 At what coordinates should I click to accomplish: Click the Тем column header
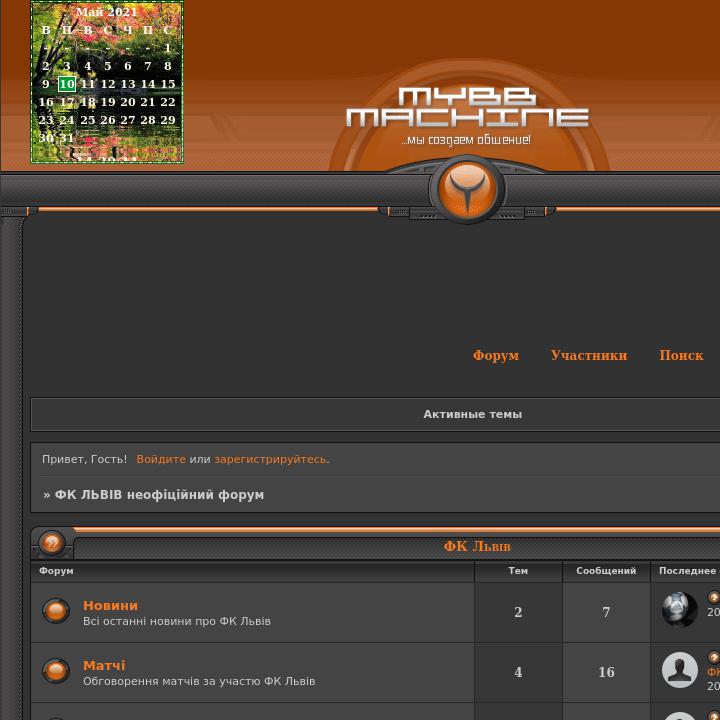coord(518,571)
